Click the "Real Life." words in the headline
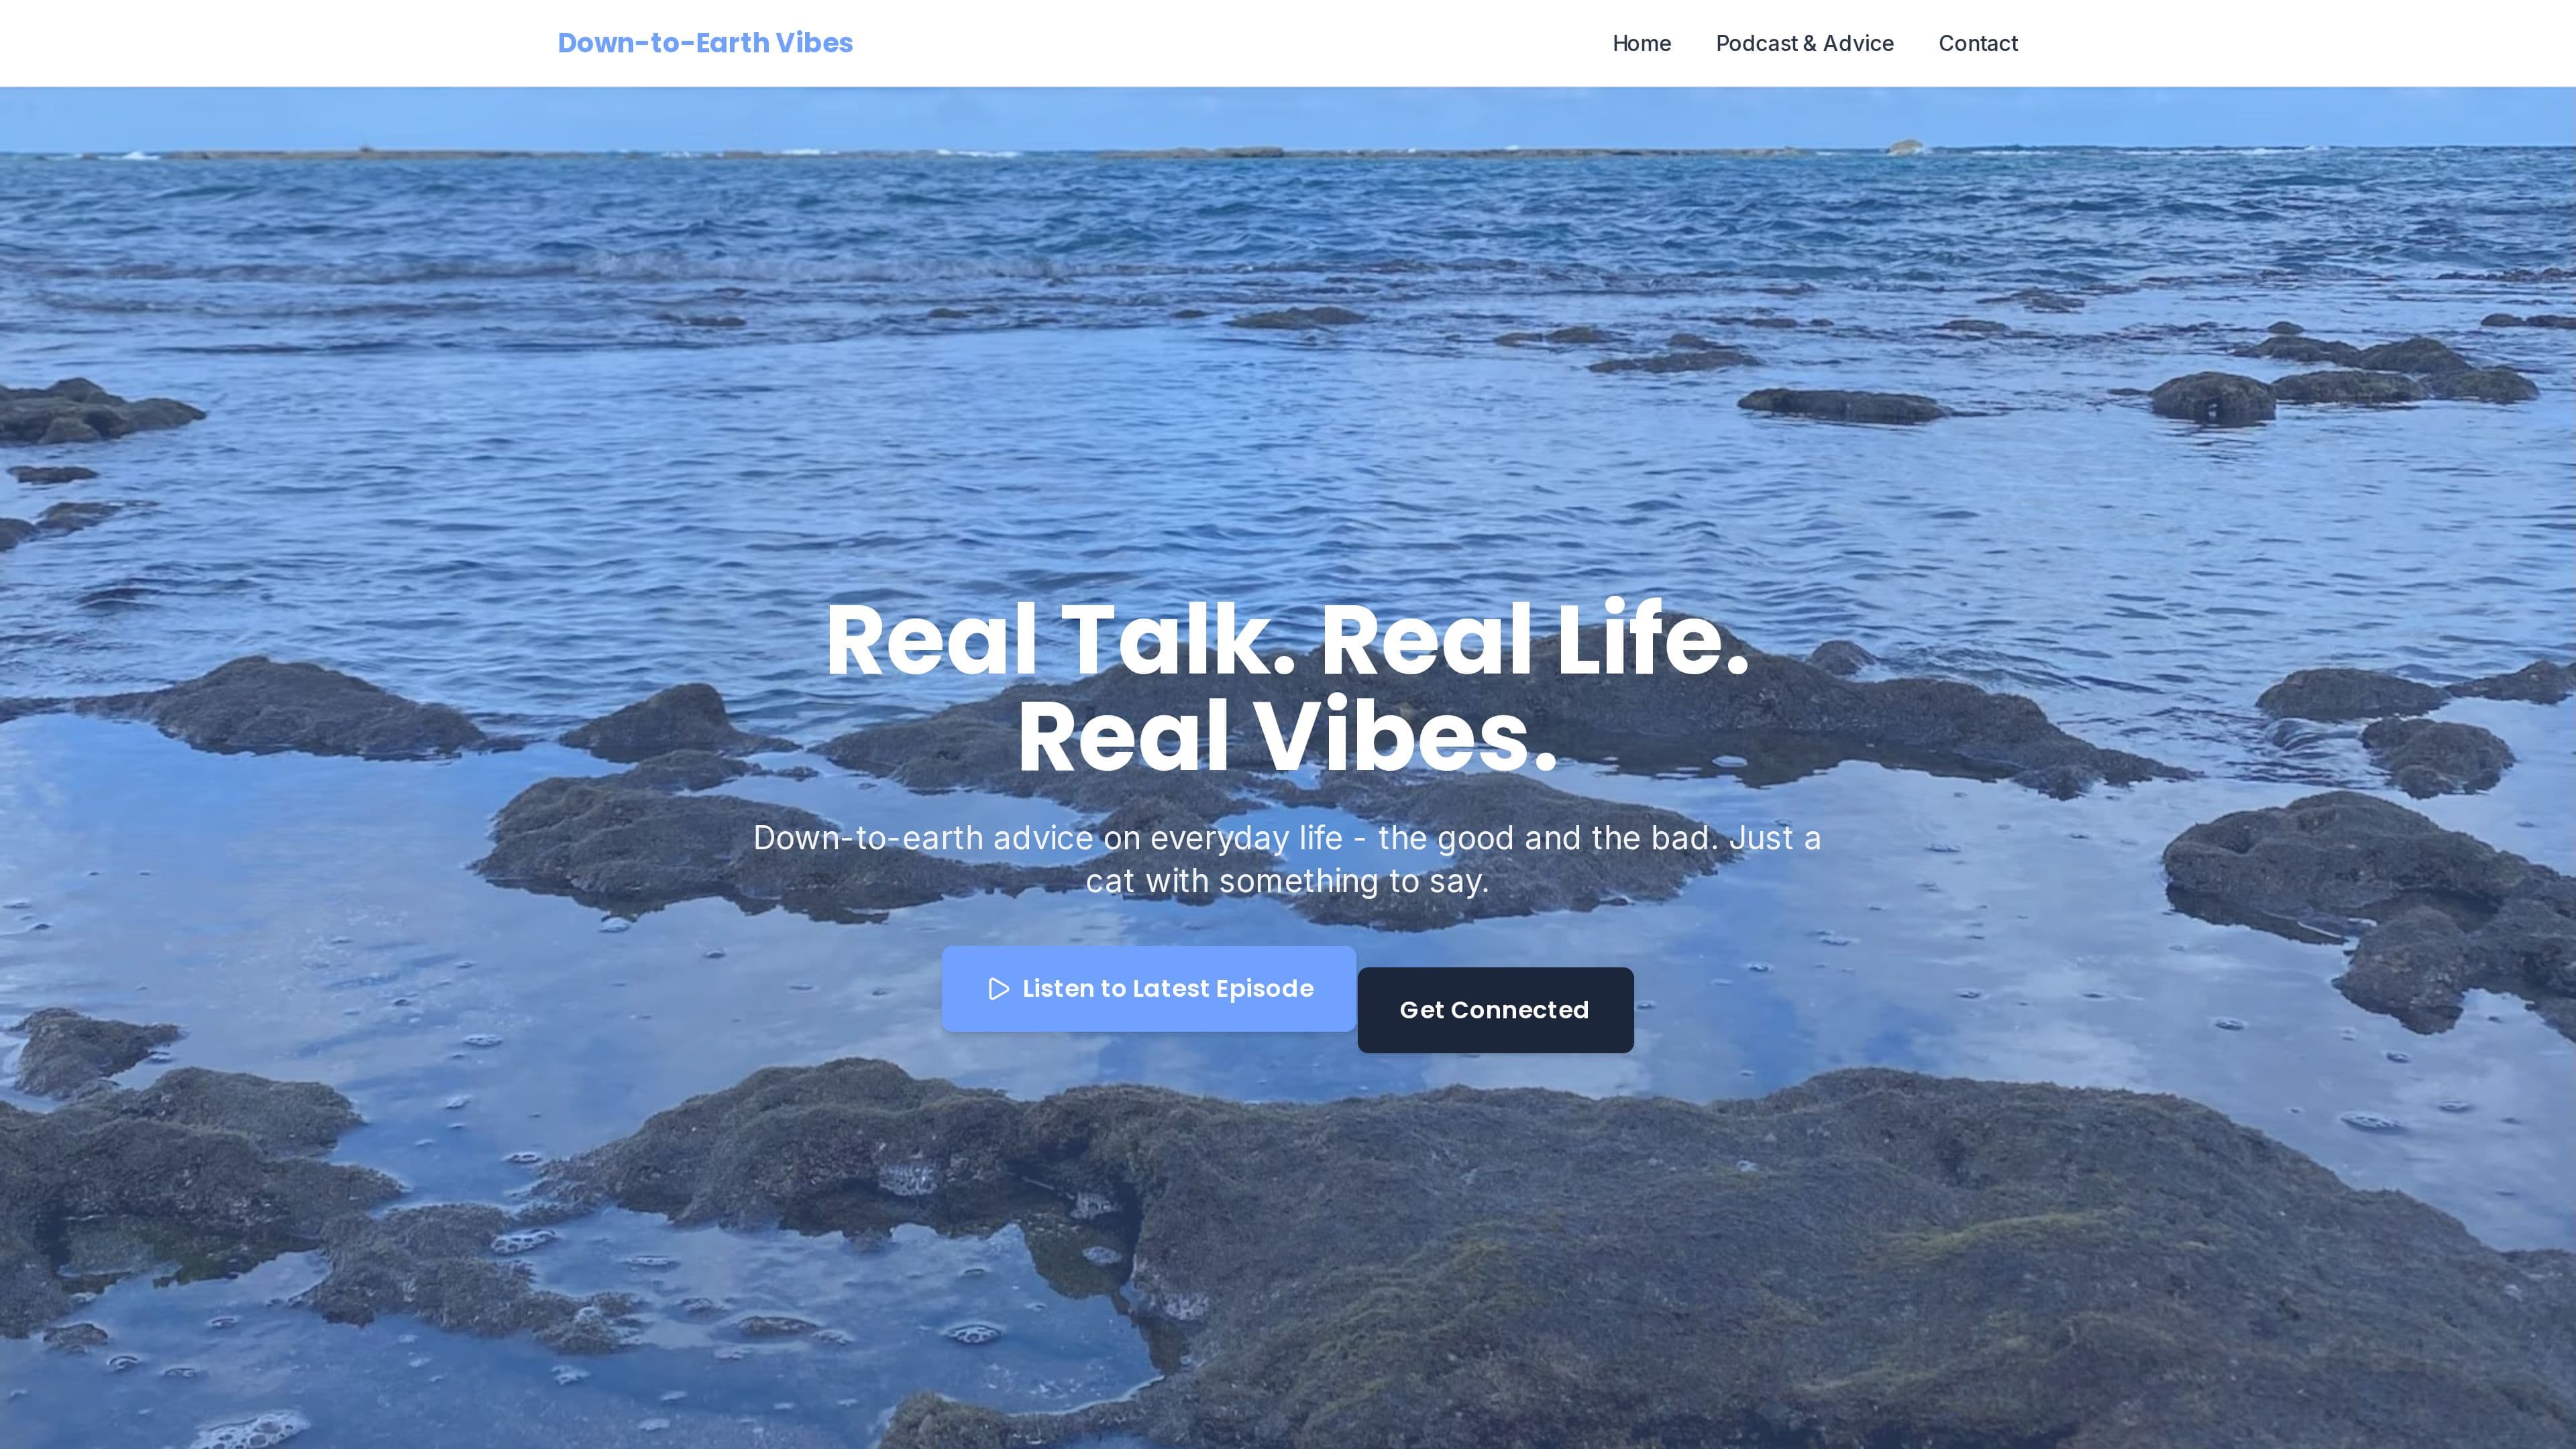Viewport: 2576px width, 1449px height. pos(1535,640)
